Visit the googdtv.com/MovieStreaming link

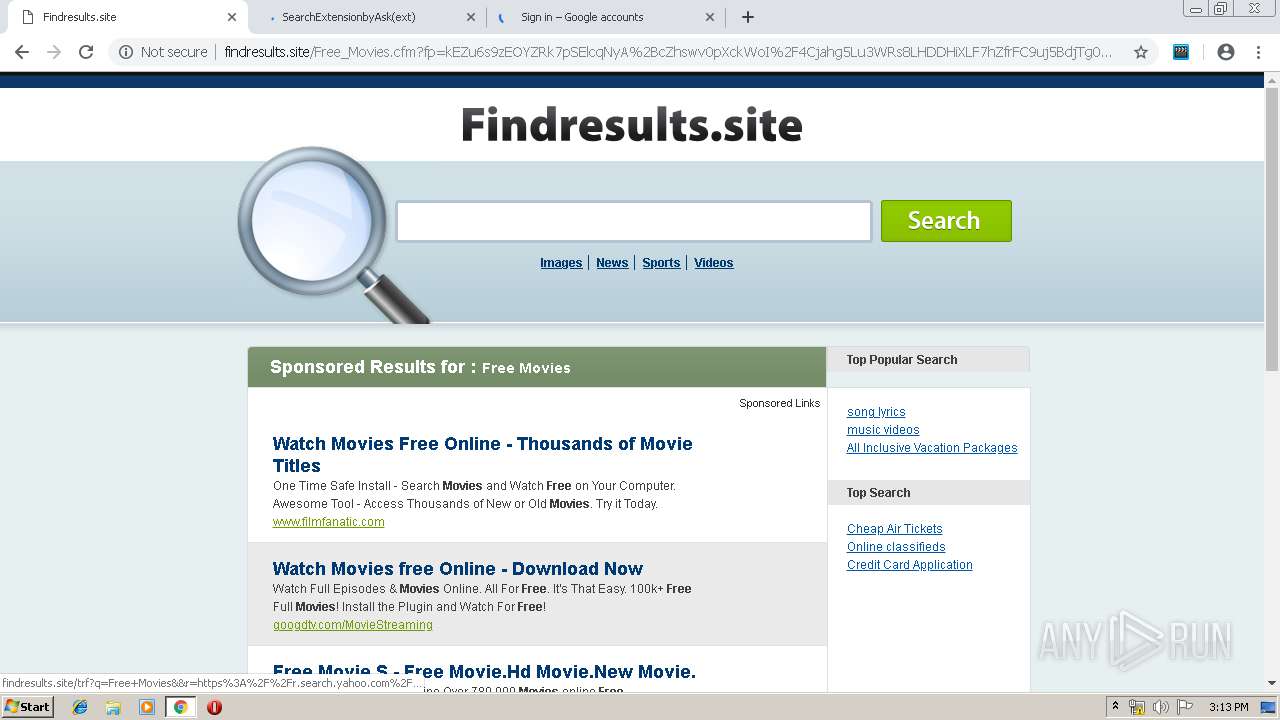[x=353, y=625]
